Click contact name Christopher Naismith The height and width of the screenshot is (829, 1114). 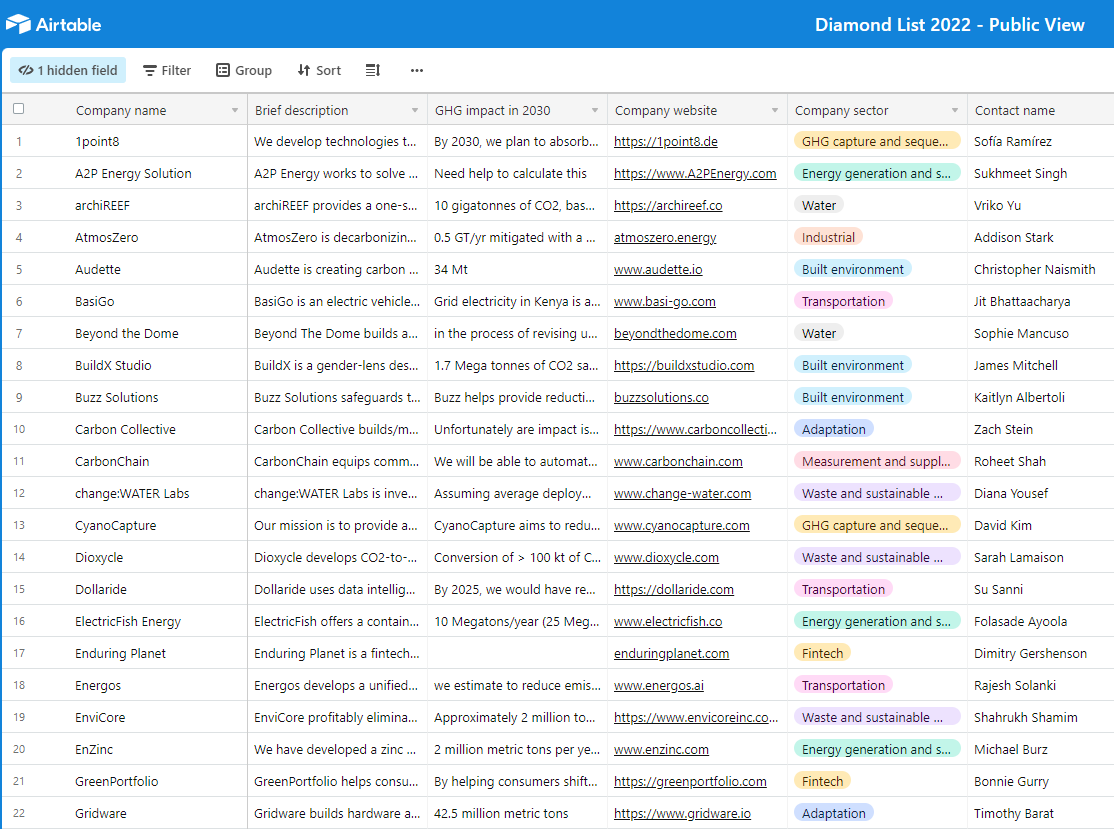pos(1034,269)
